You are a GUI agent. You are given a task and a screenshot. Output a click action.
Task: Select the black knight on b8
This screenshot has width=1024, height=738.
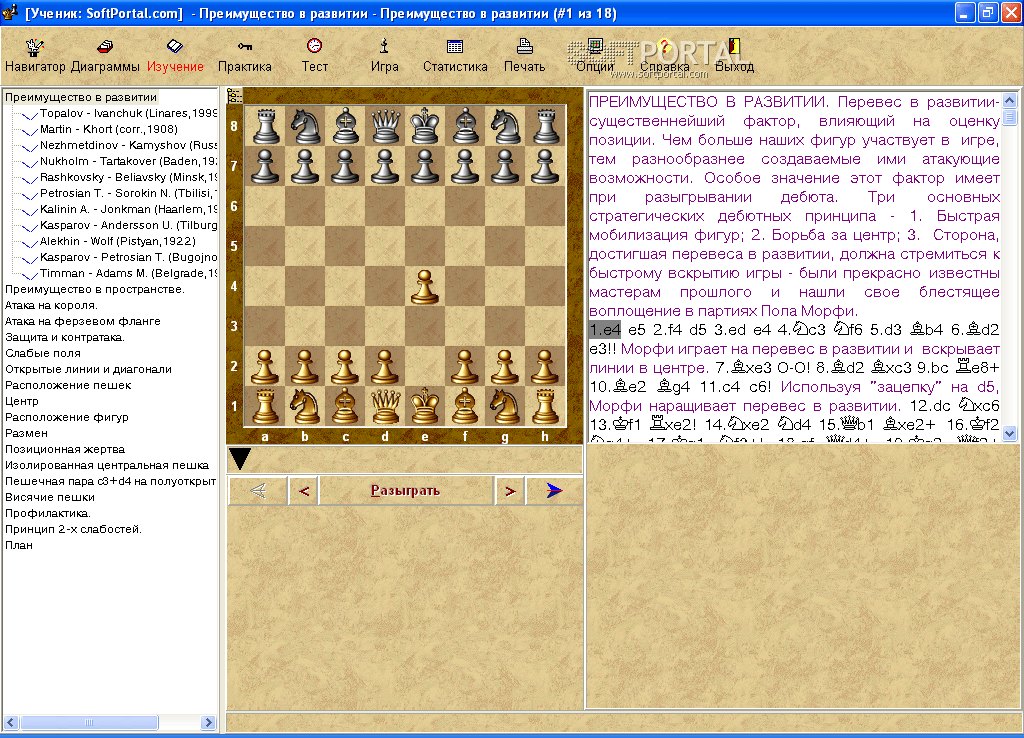[x=304, y=125]
